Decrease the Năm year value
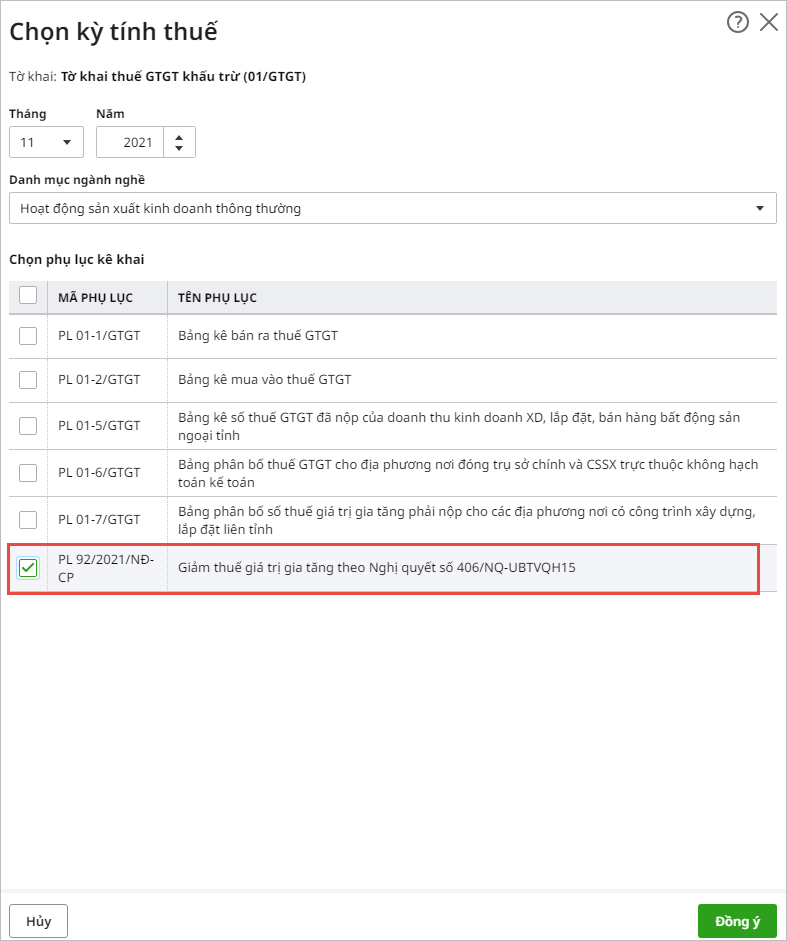Screen dimensions: 787x941 coord(179,148)
